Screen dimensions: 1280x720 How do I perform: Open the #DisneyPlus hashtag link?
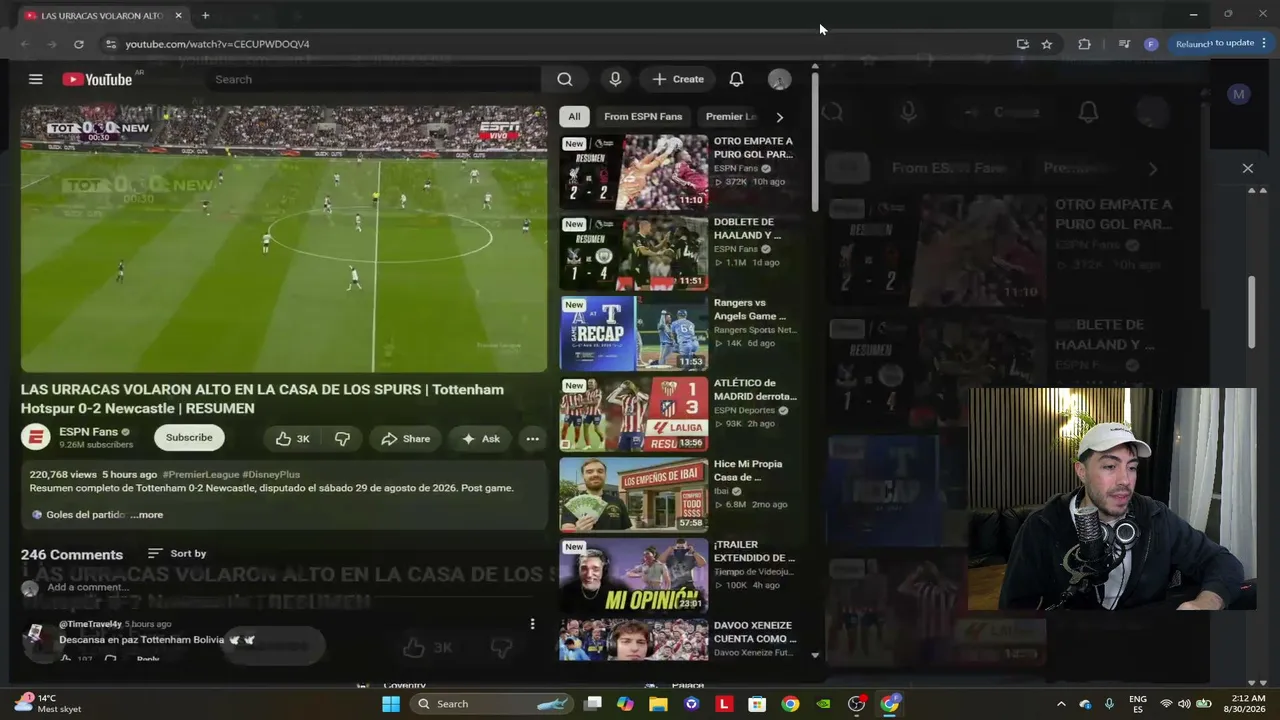click(271, 475)
